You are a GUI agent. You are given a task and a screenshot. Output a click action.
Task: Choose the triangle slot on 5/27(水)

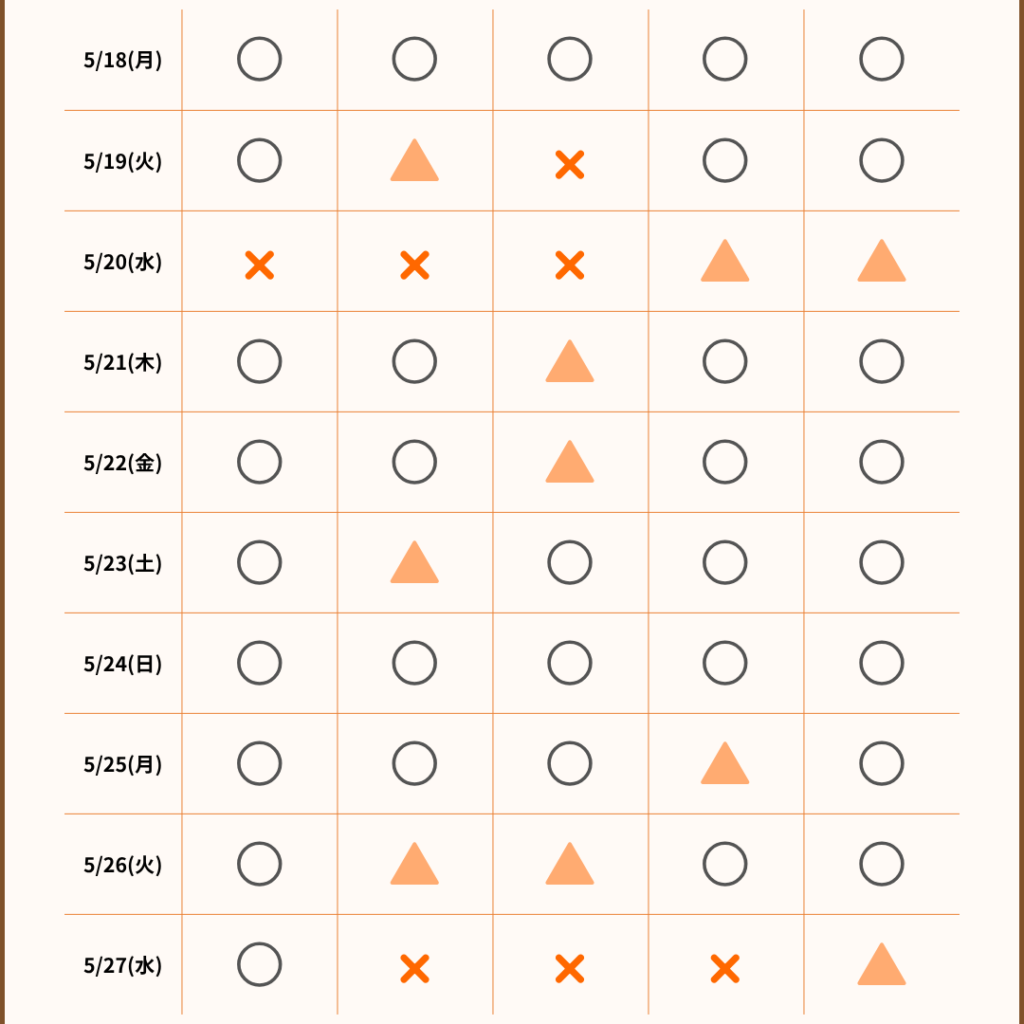click(881, 966)
